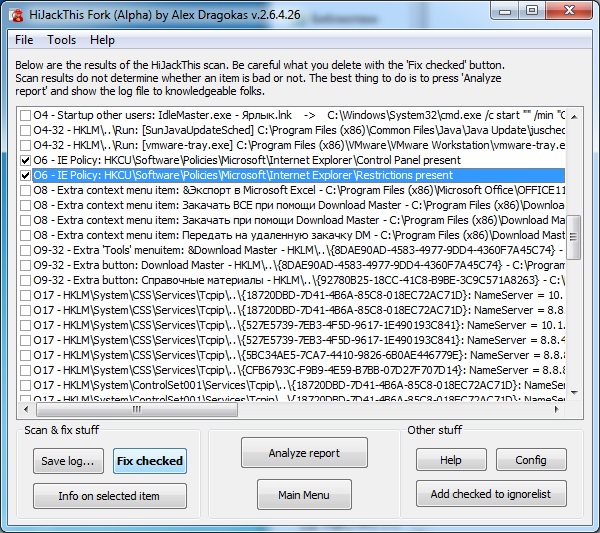This screenshot has height=533, width=600.
Task: Click the vertical scrollbar thumb
Action: click(x=574, y=237)
